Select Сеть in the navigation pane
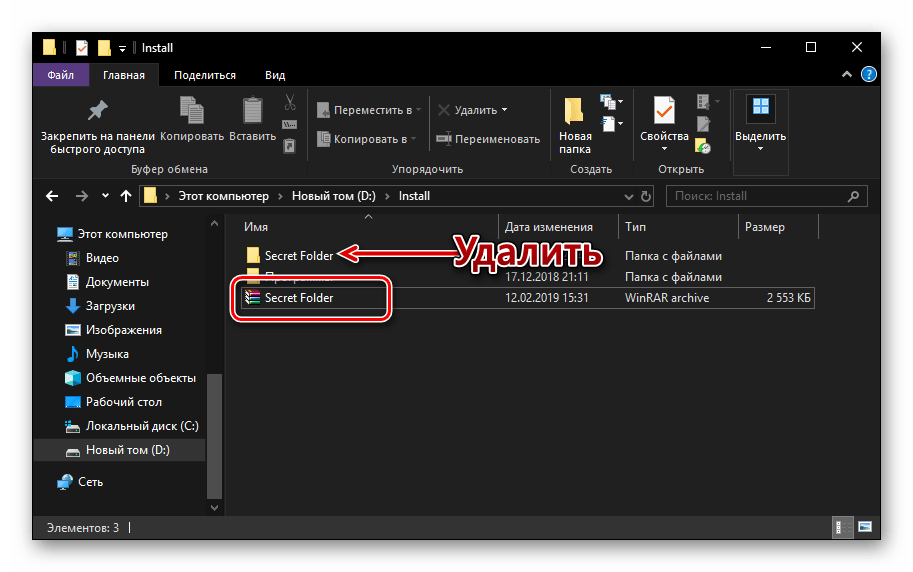 click(90, 482)
